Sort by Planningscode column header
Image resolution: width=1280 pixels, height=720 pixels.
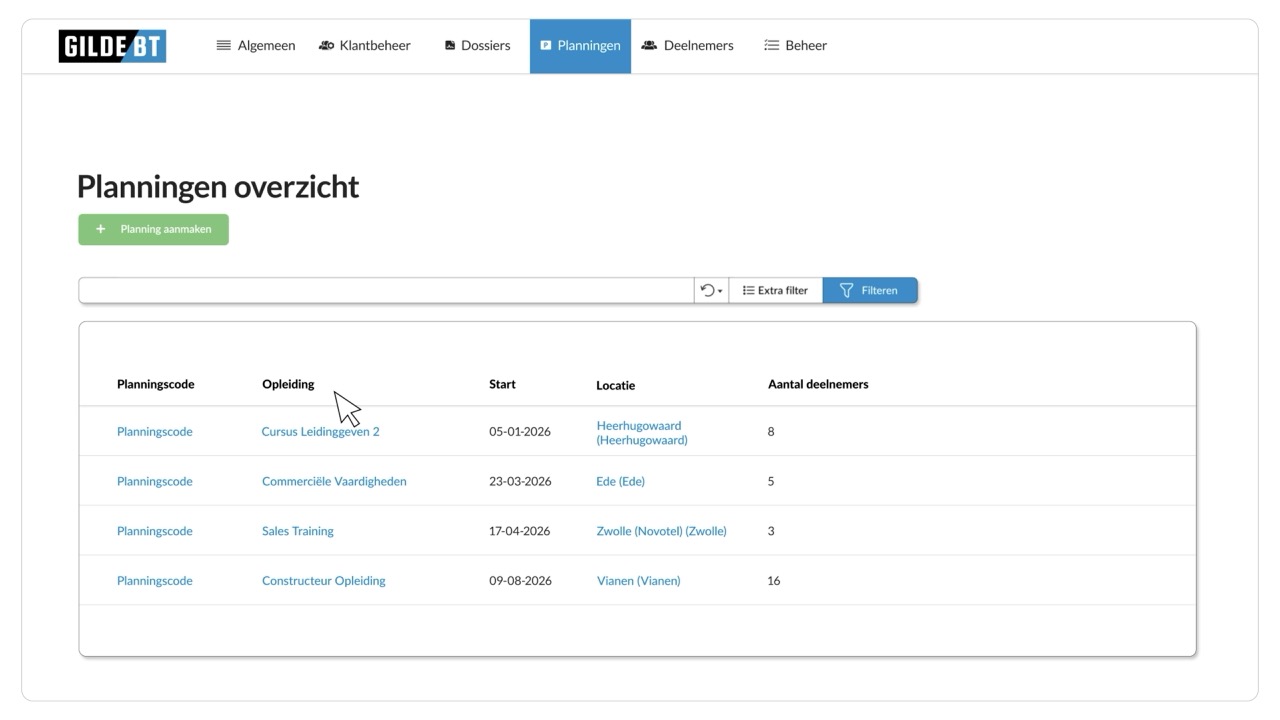[x=156, y=384]
